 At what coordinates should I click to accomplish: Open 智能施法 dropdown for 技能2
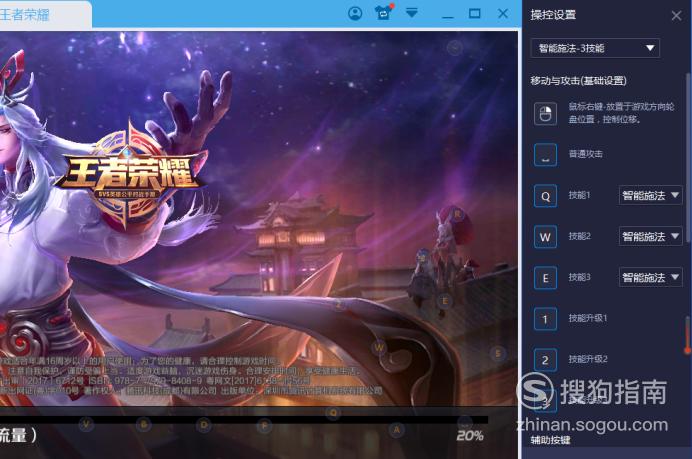click(651, 237)
